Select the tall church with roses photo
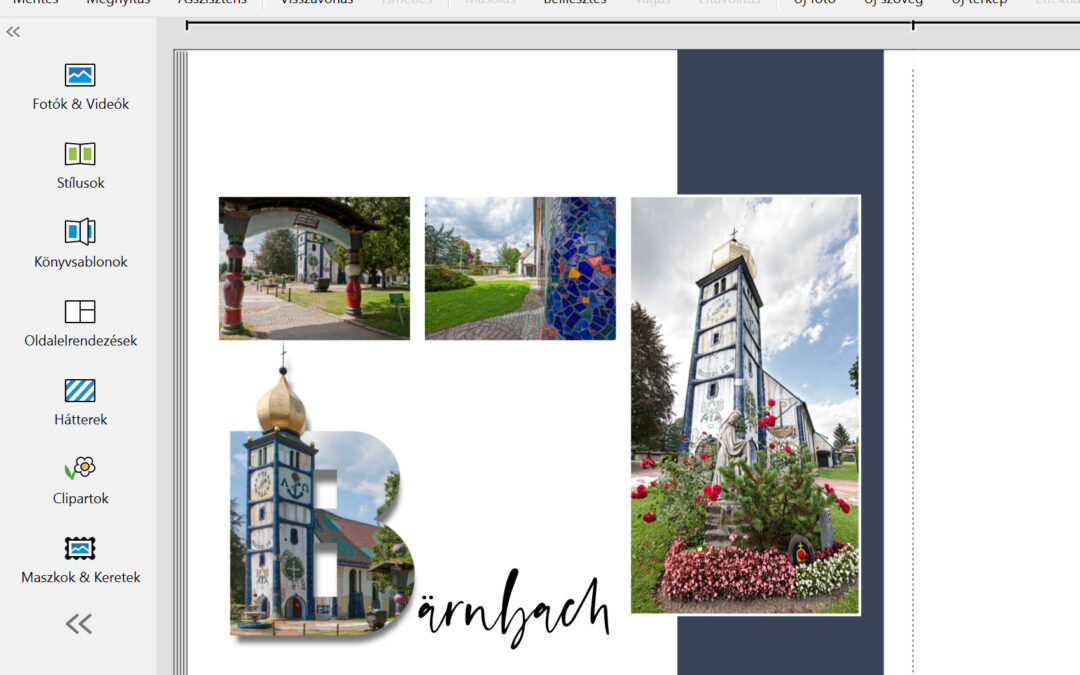Viewport: 1080px width, 675px height. pyautogui.click(x=745, y=405)
